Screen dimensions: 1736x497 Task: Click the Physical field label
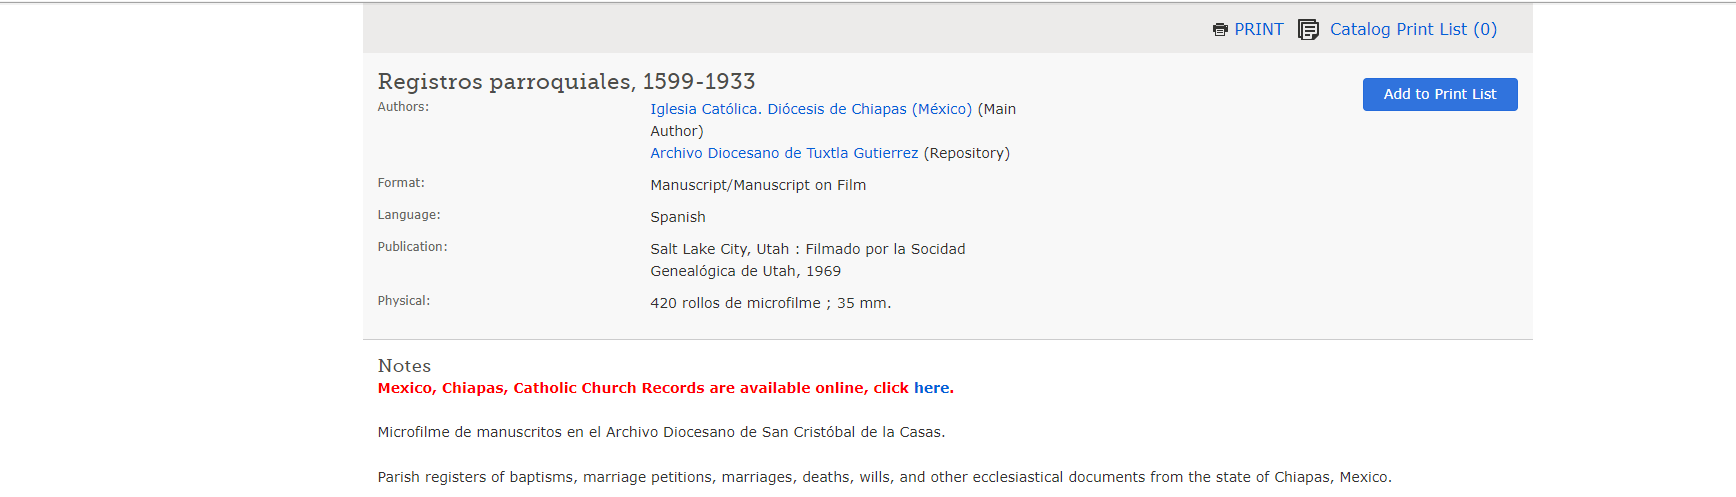coord(403,301)
